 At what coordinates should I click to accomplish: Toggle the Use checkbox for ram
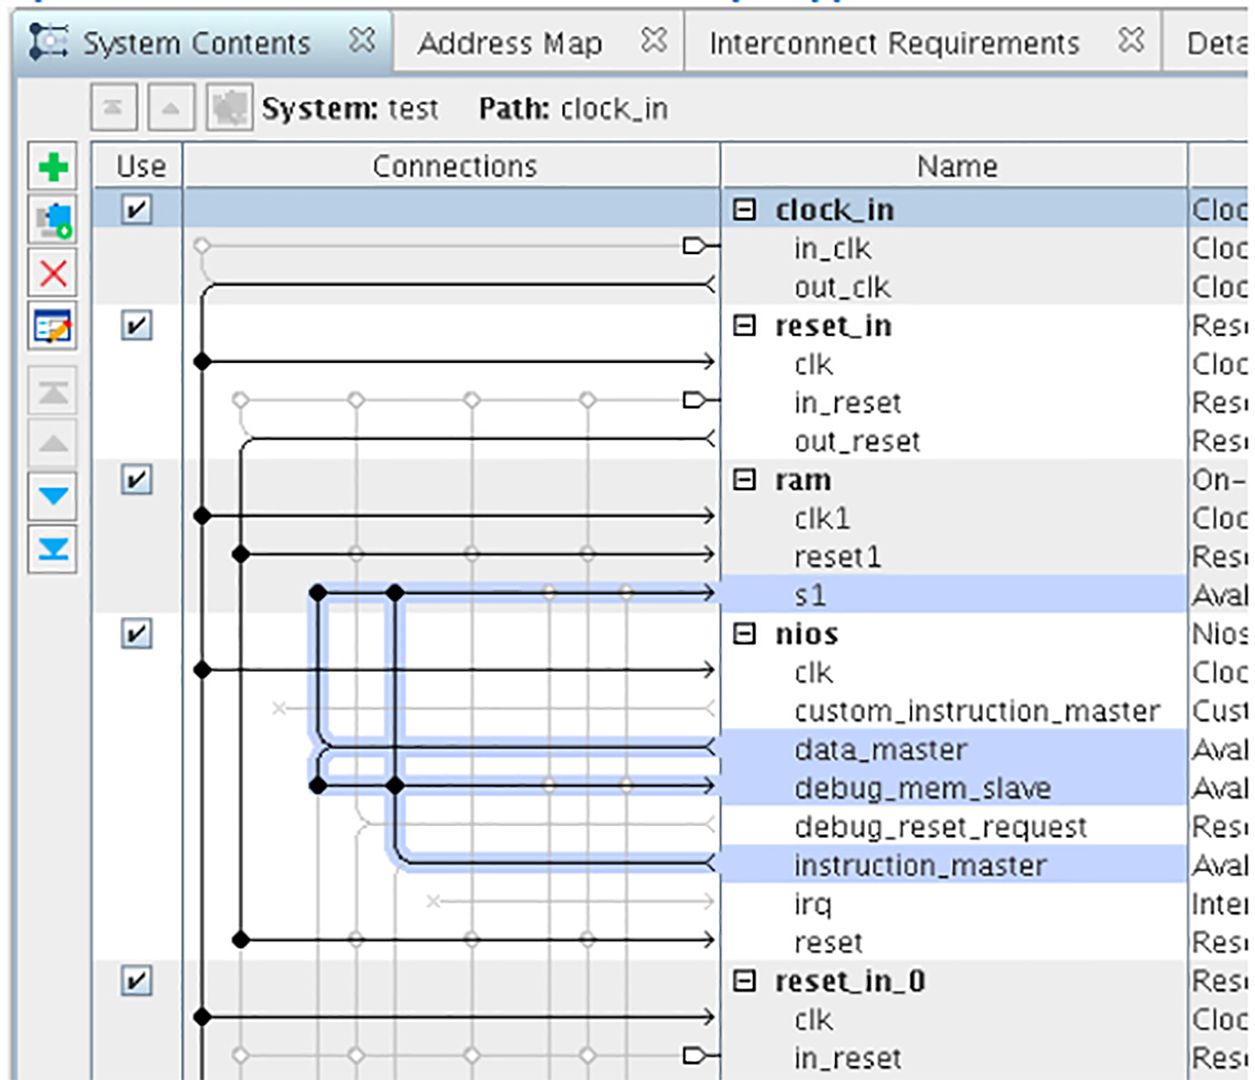coord(136,480)
